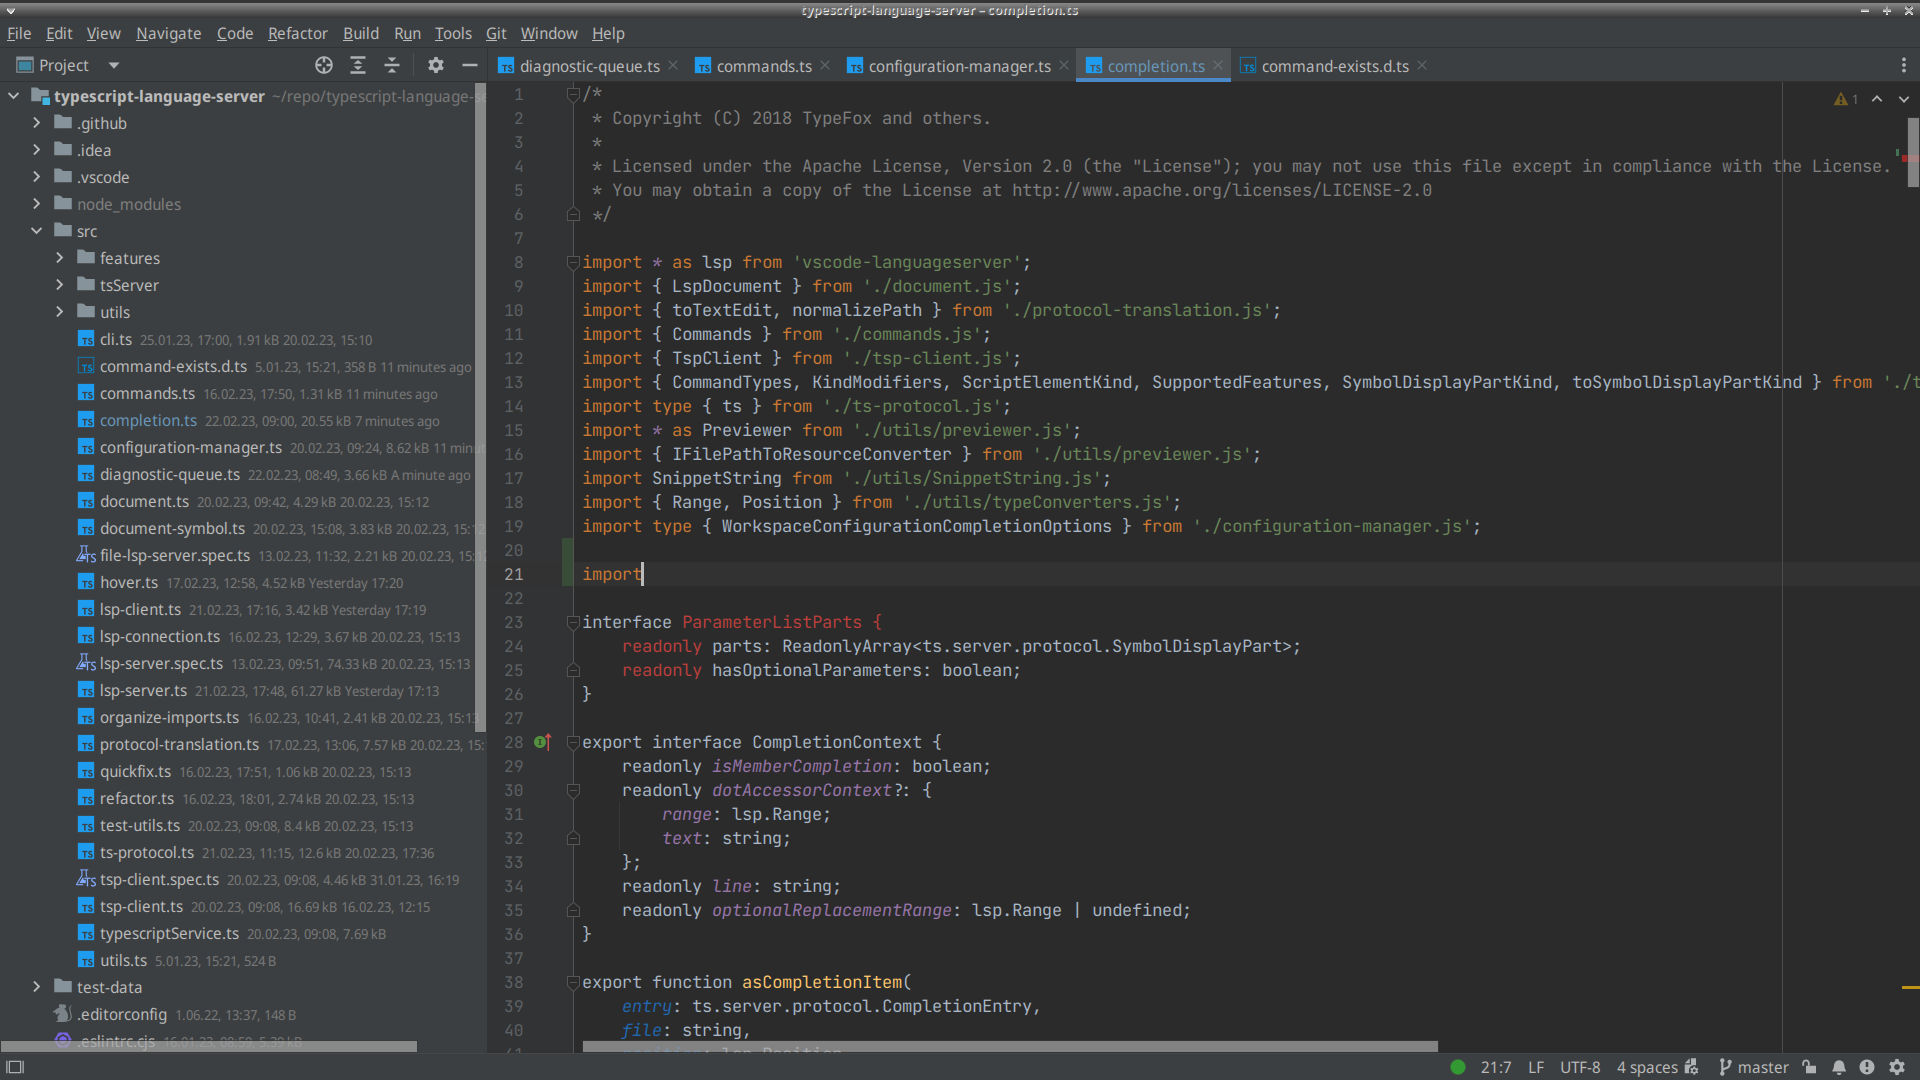Viewport: 1920px width, 1080px height.
Task: Open the Build menu
Action: [361, 33]
